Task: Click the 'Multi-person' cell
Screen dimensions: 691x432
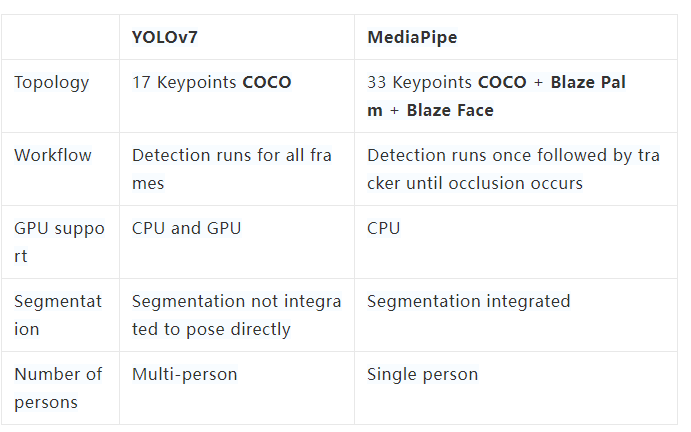Action: pyautogui.click(x=185, y=374)
